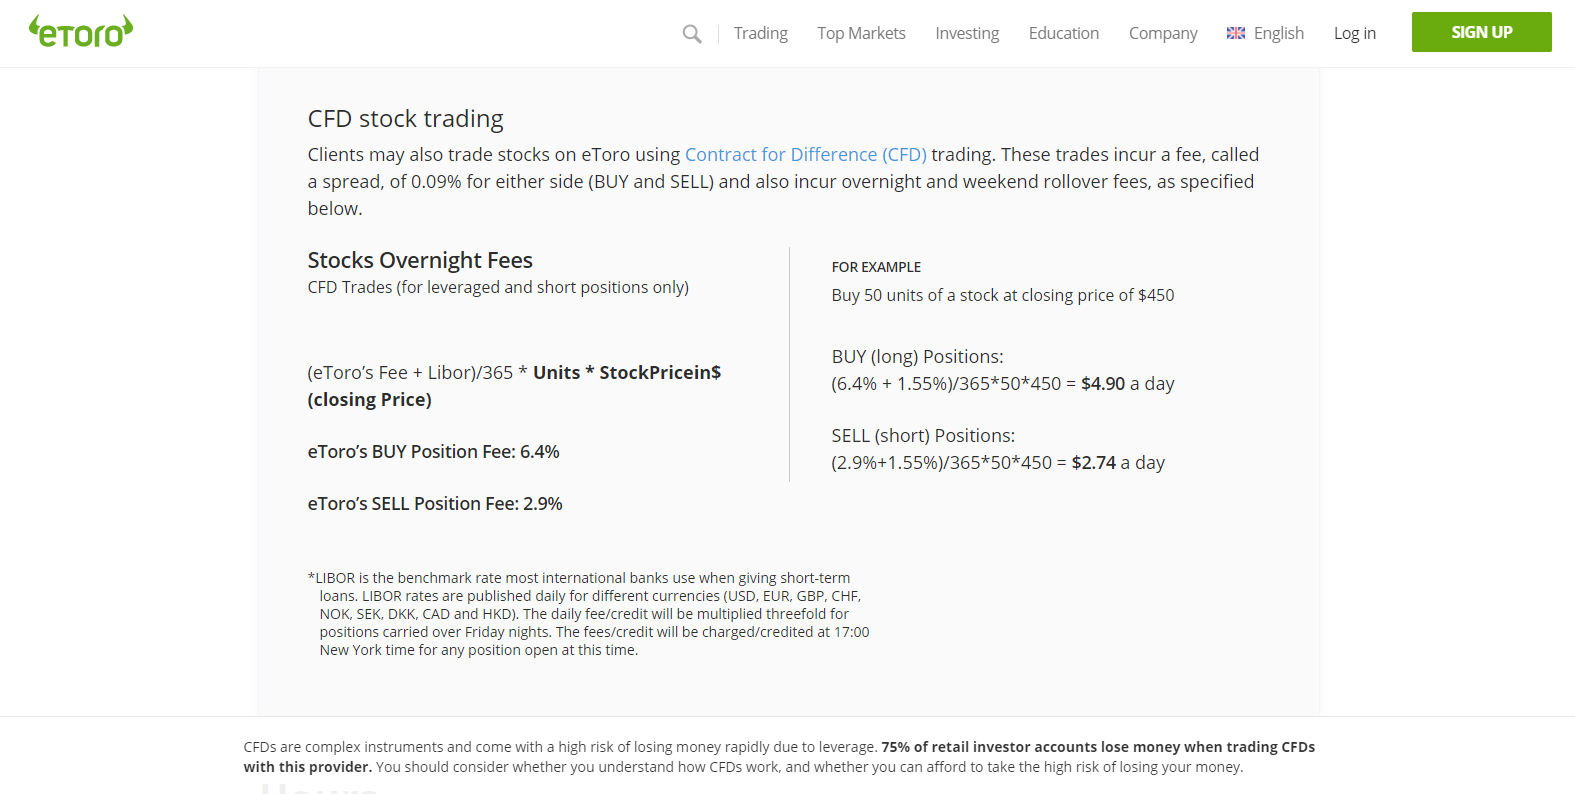Click the bold $2.74 daily fee value
This screenshot has width=1575, height=794.
pos(1093,463)
